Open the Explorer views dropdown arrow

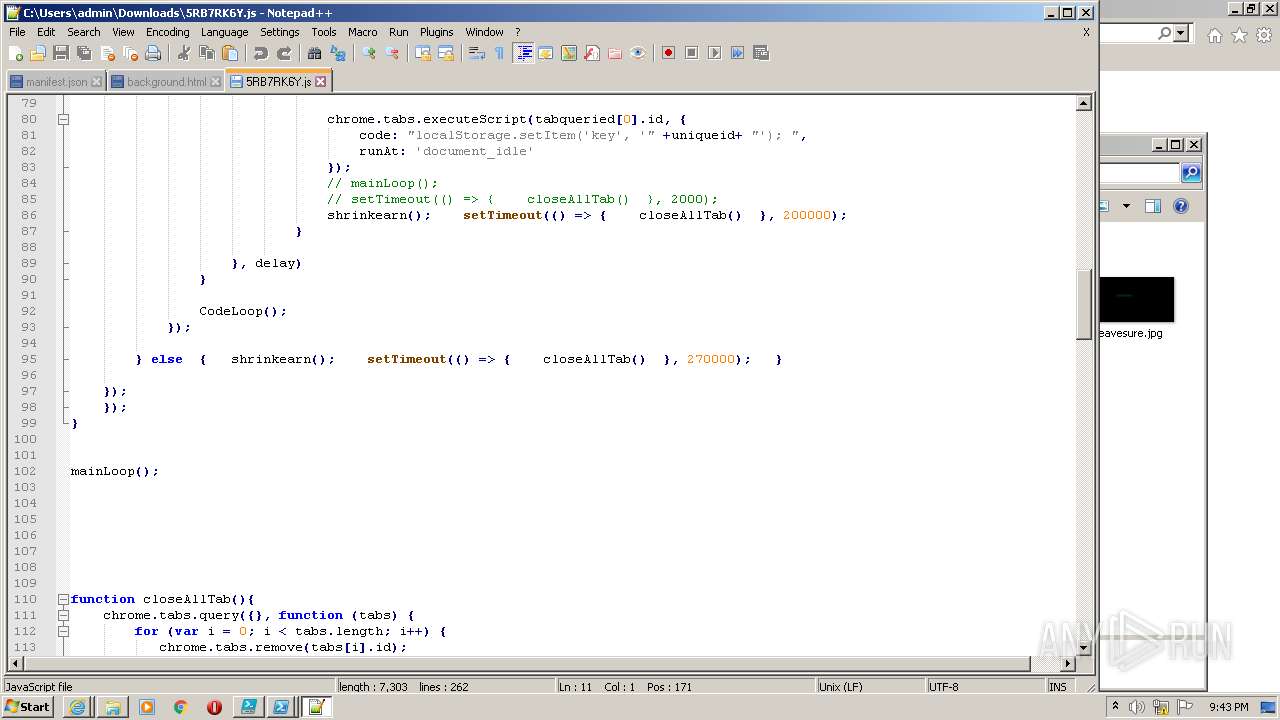coord(1126,206)
